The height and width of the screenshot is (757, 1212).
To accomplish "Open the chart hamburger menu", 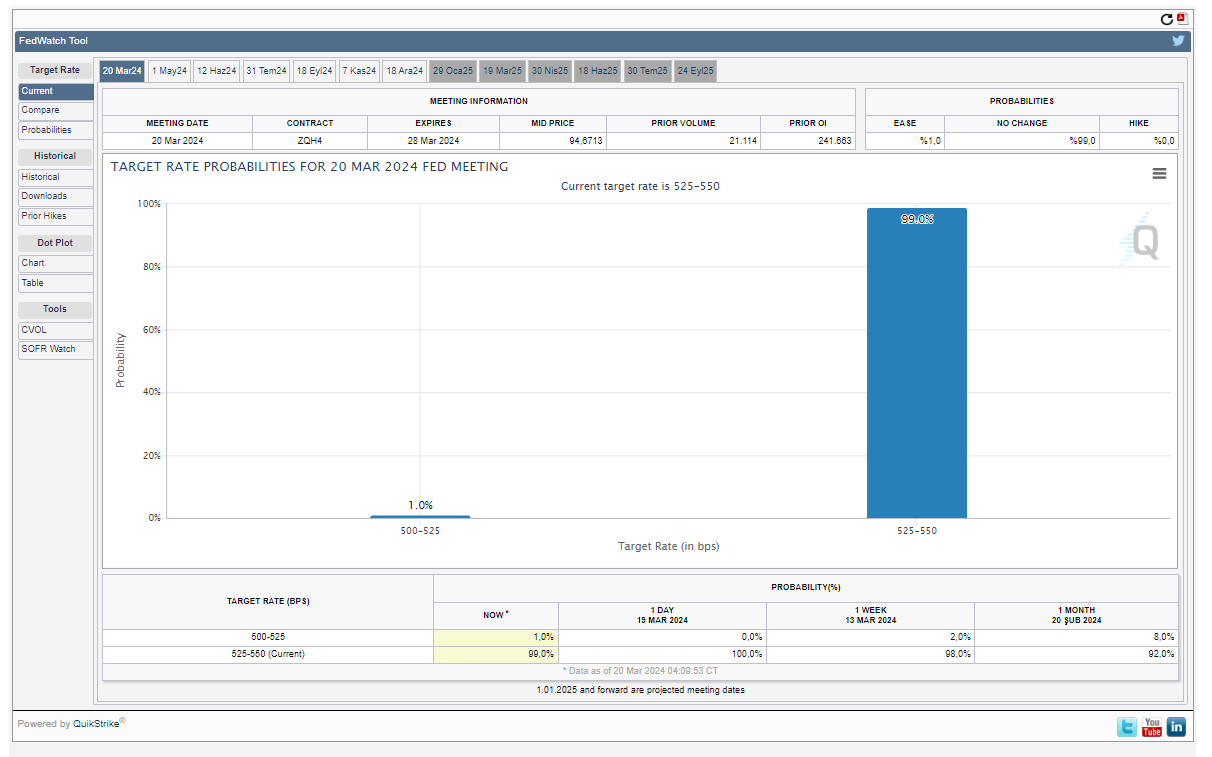I will [x=1159, y=173].
